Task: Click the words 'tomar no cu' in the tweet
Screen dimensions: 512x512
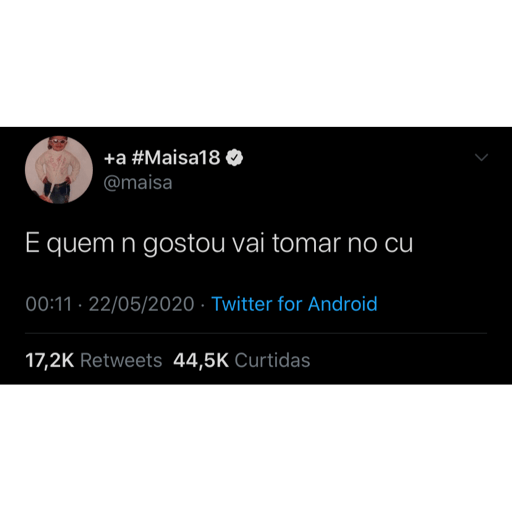Action: [342, 244]
